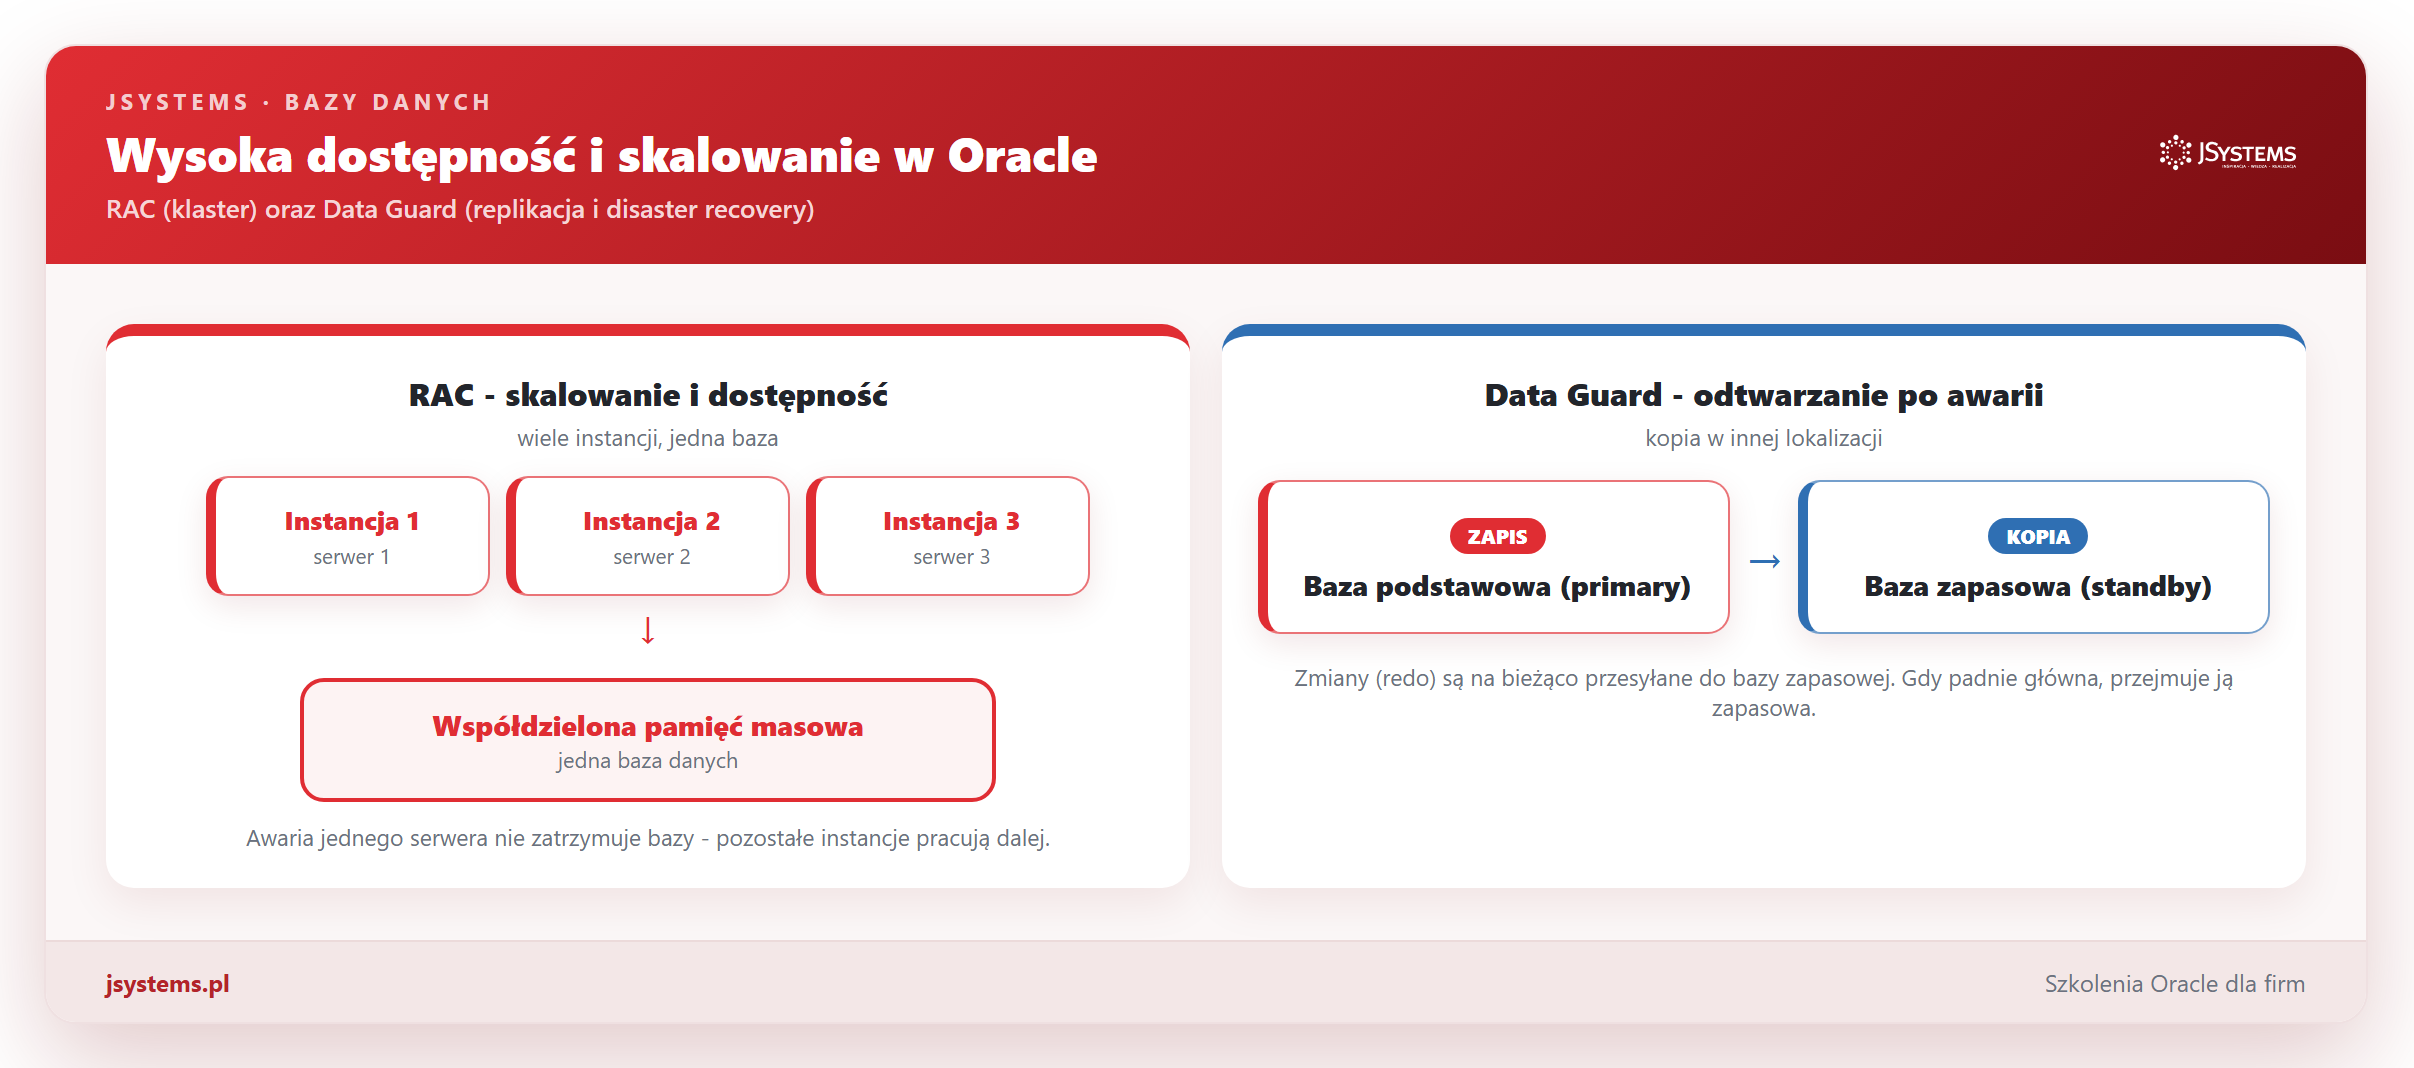Click the sentence Awaria jednego serwera nie zatrzymuje bazy
Image resolution: width=2414 pixels, height=1068 pixels.
point(648,838)
